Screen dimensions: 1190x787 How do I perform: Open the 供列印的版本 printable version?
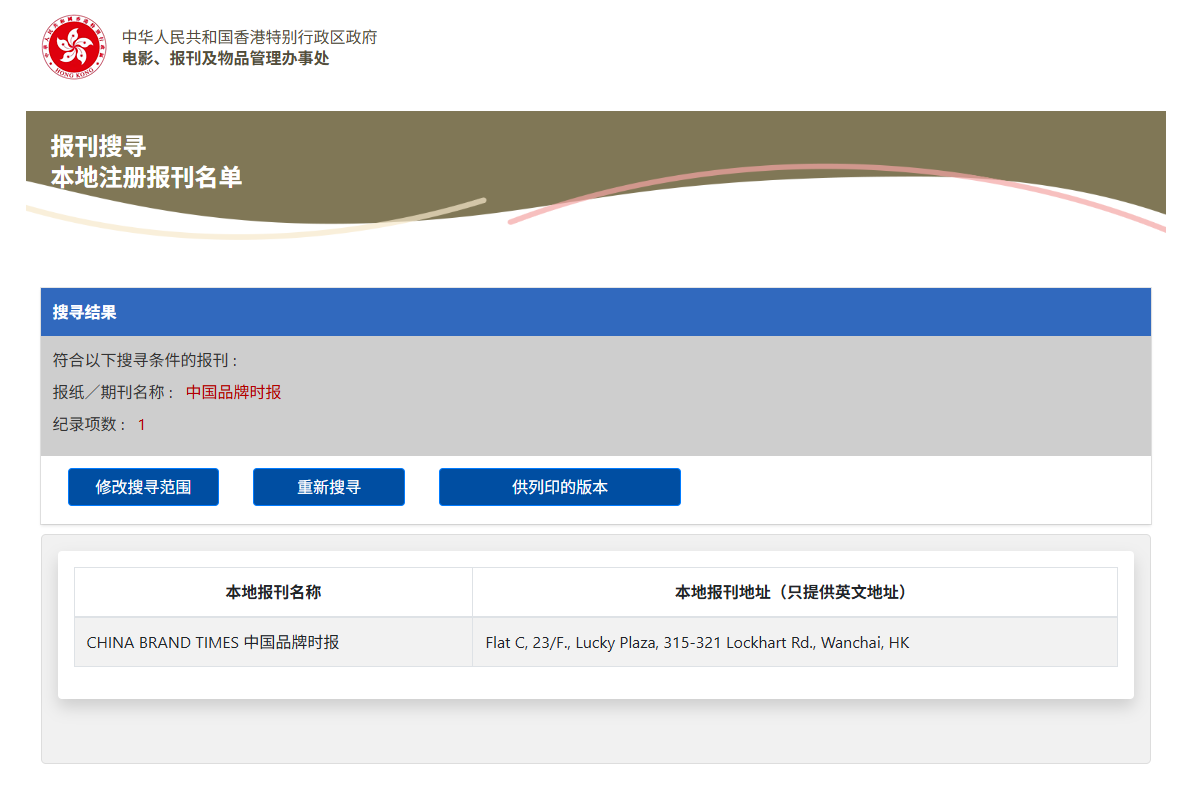(x=559, y=487)
